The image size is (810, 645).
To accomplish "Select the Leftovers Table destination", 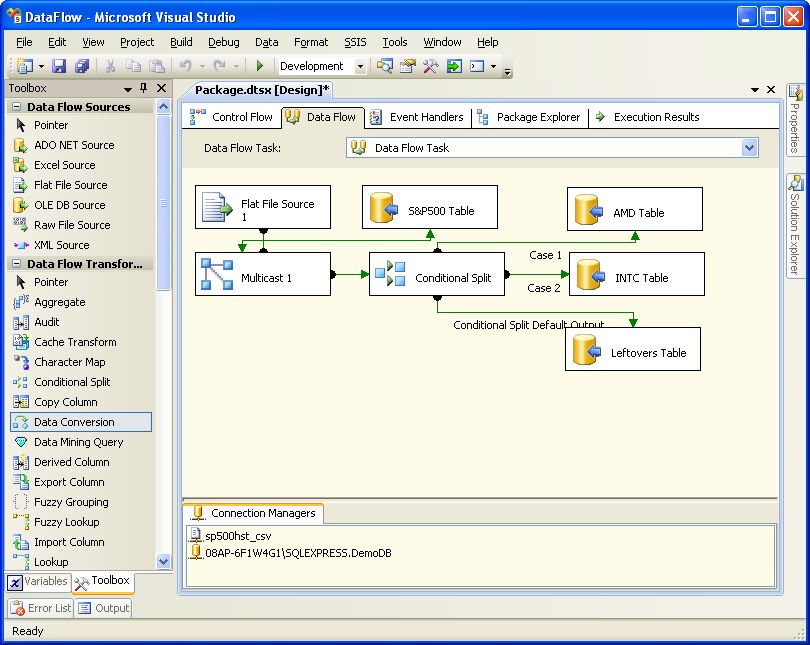I will pos(633,349).
